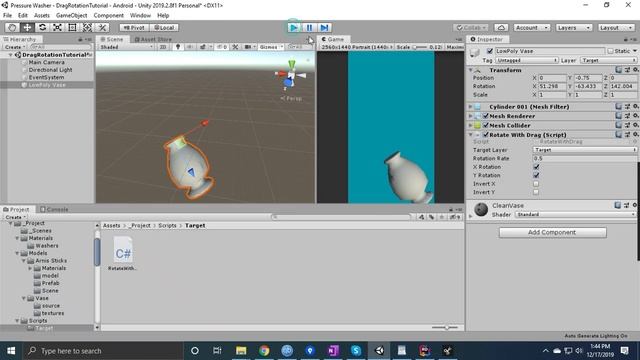Screen dimensions: 640x360
Task: Open cloud services icon
Action: point(501,28)
